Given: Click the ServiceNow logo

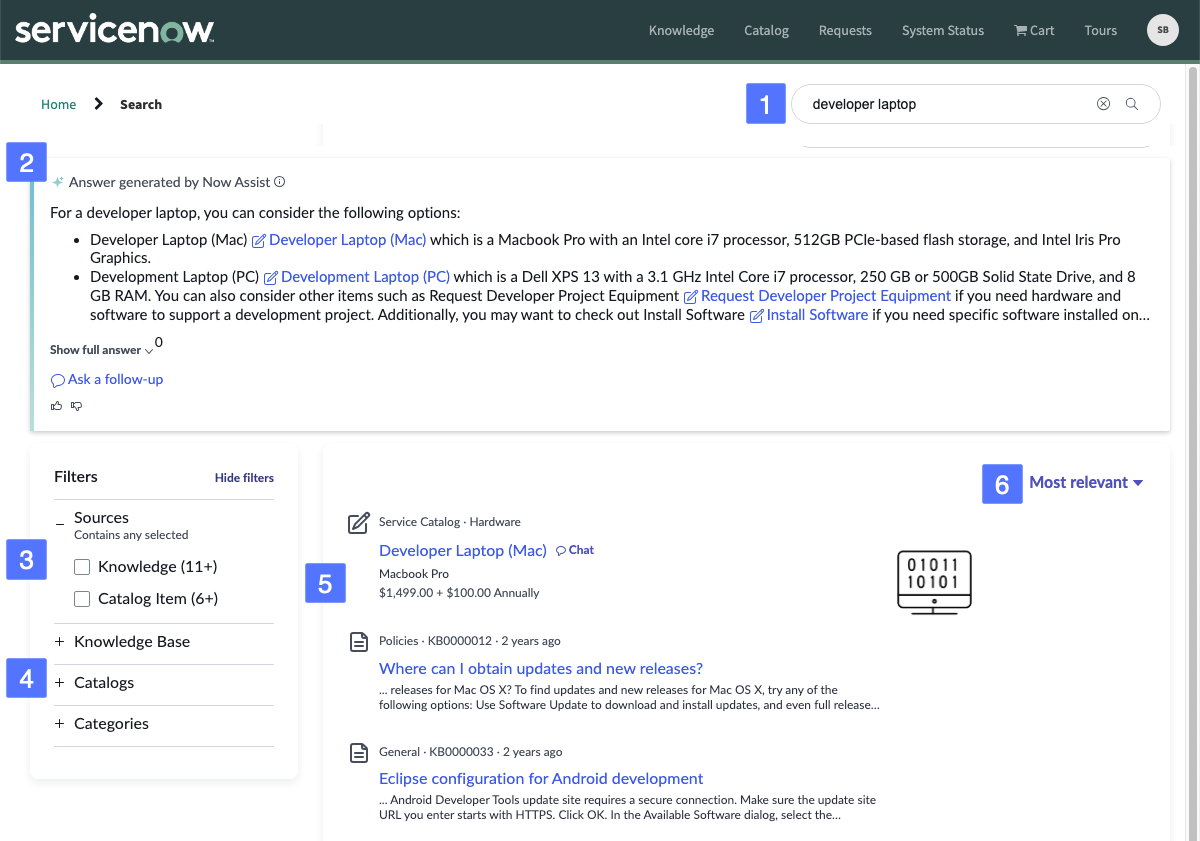Looking at the screenshot, I should (x=114, y=30).
